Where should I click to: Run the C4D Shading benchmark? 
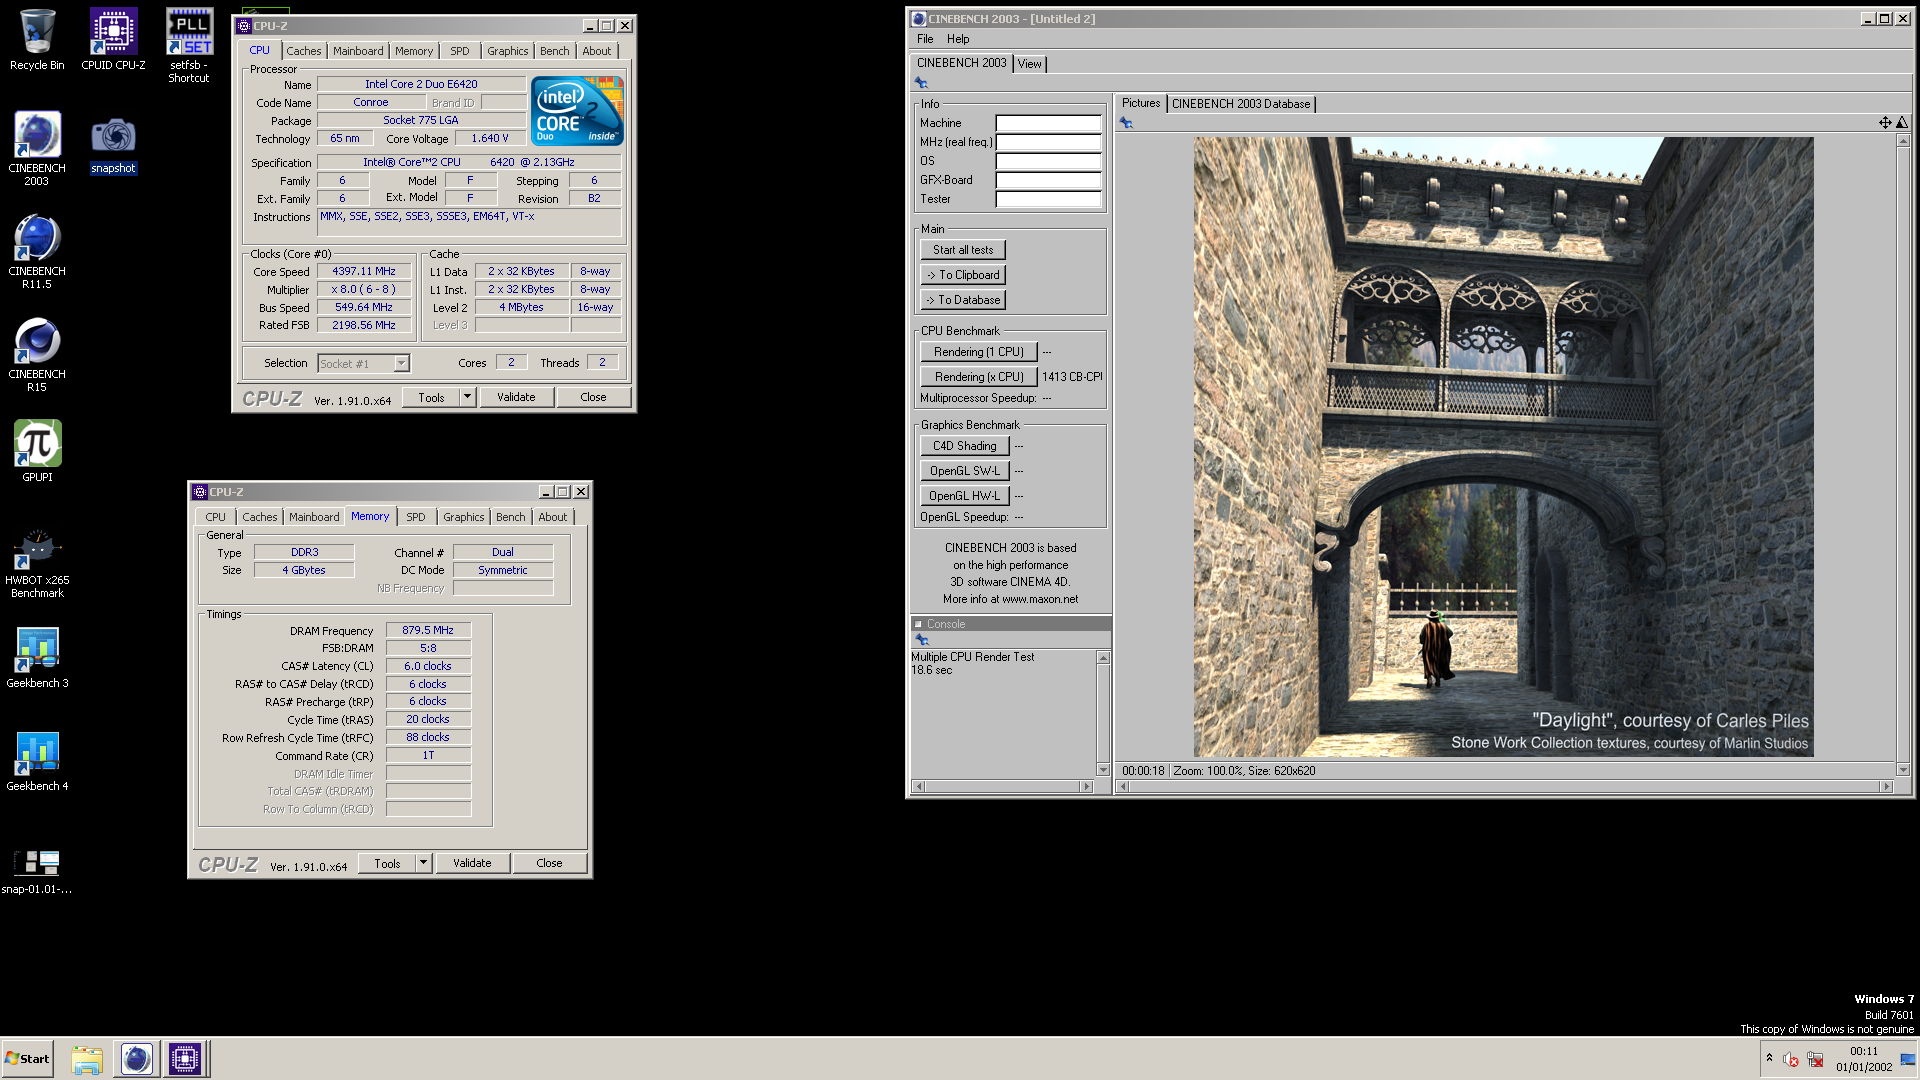coord(964,446)
